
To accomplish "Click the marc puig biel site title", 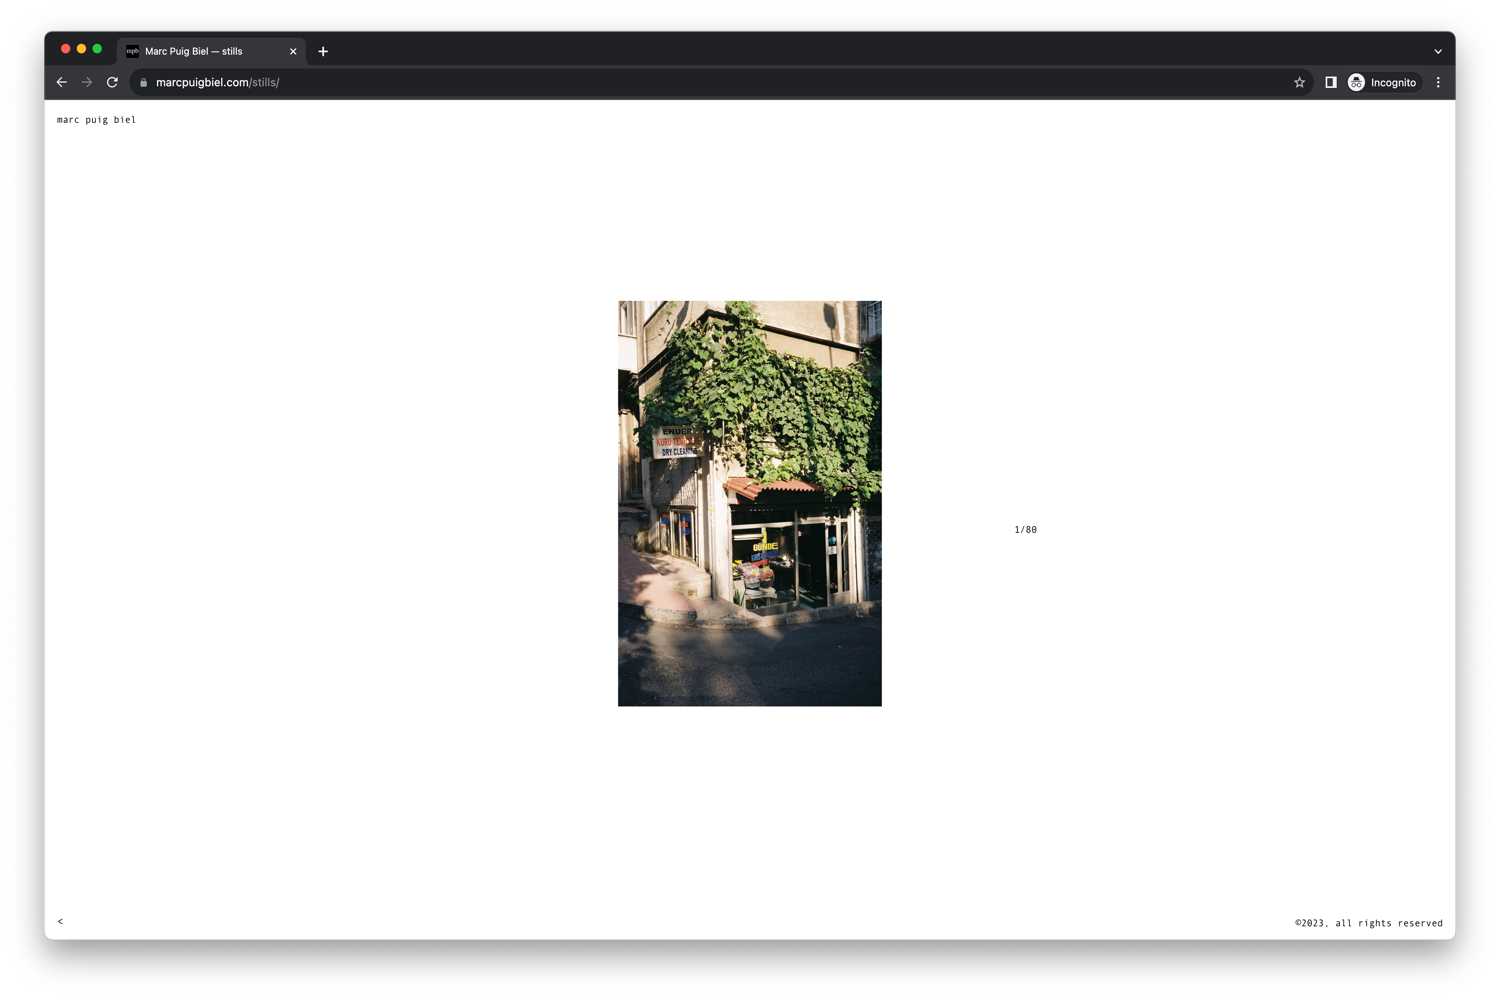I will (x=96, y=119).
